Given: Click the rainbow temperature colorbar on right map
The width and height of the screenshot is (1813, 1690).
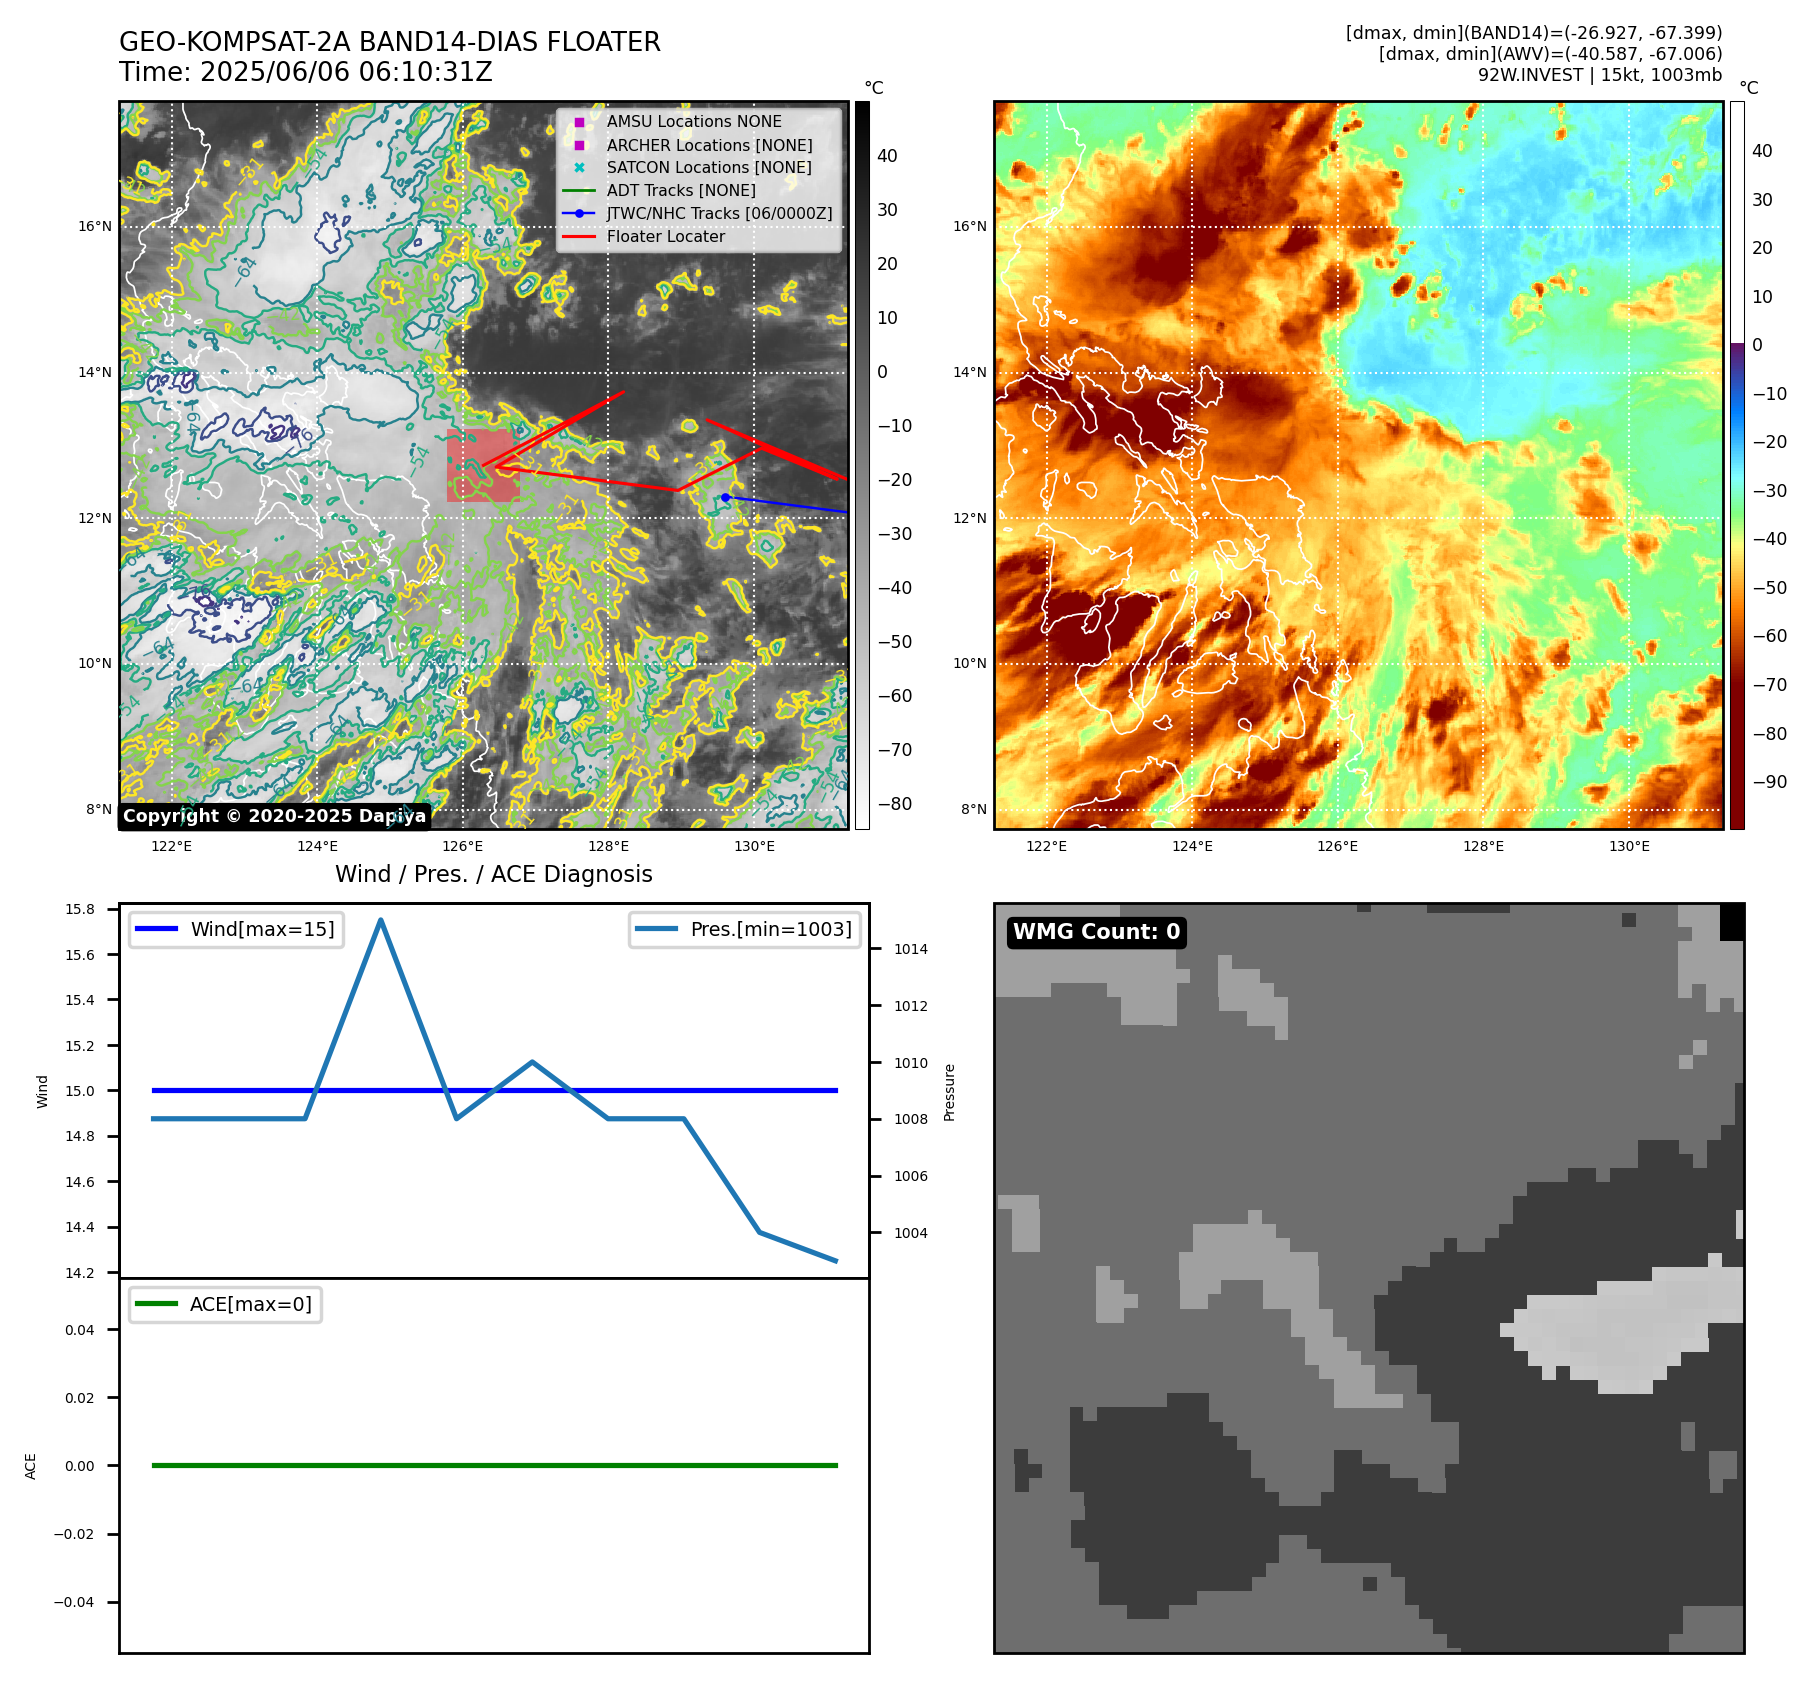Looking at the screenshot, I should coord(1738,465).
